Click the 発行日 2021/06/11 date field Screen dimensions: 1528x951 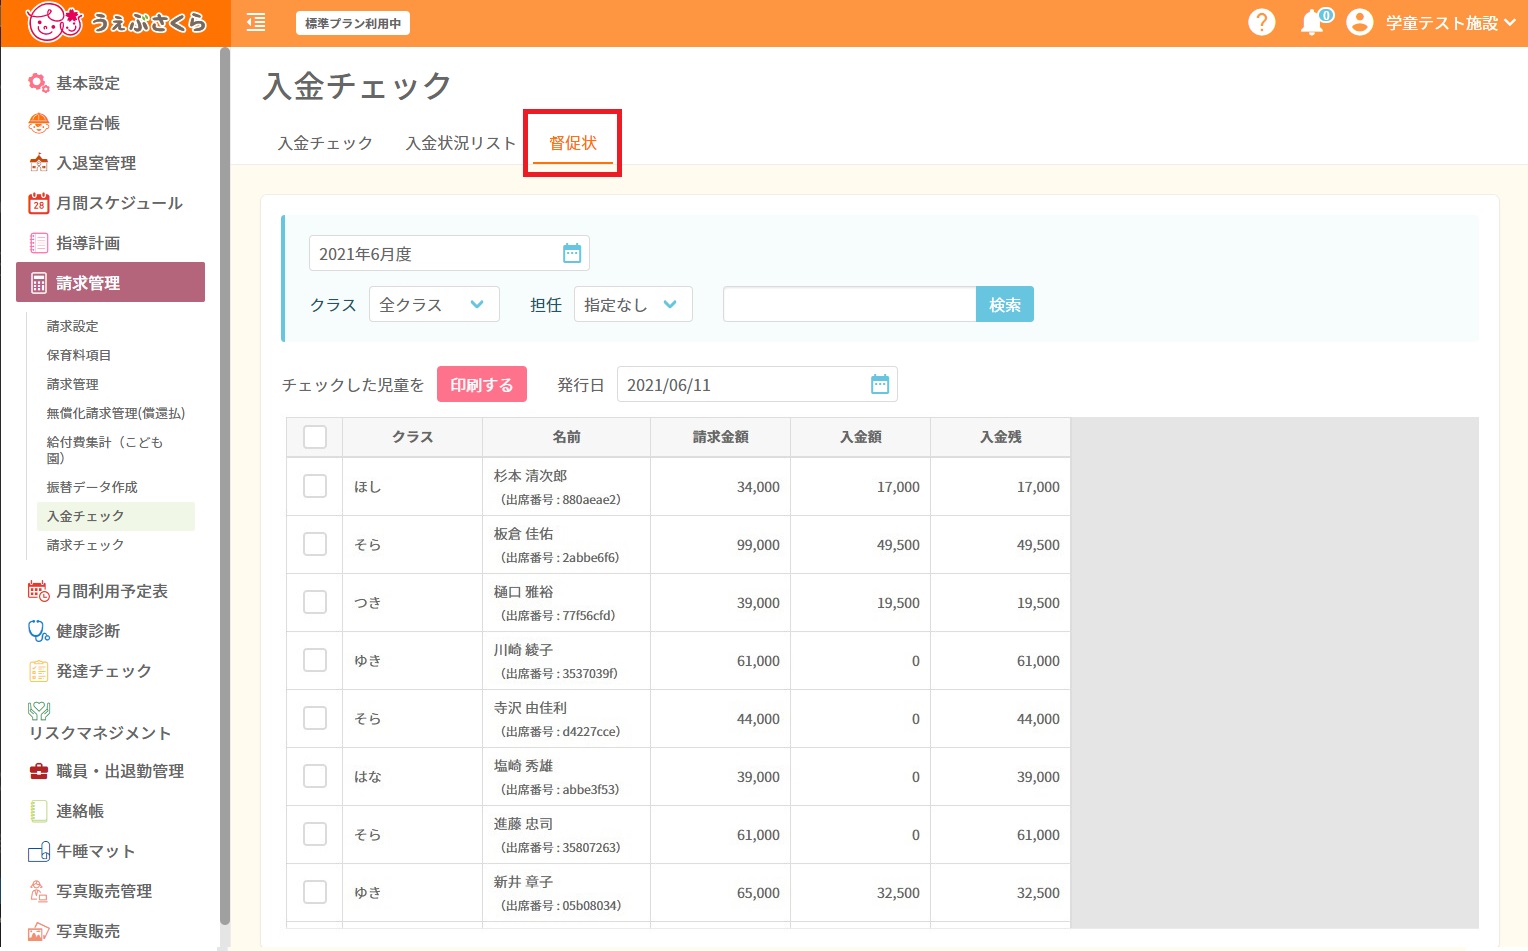pos(757,384)
